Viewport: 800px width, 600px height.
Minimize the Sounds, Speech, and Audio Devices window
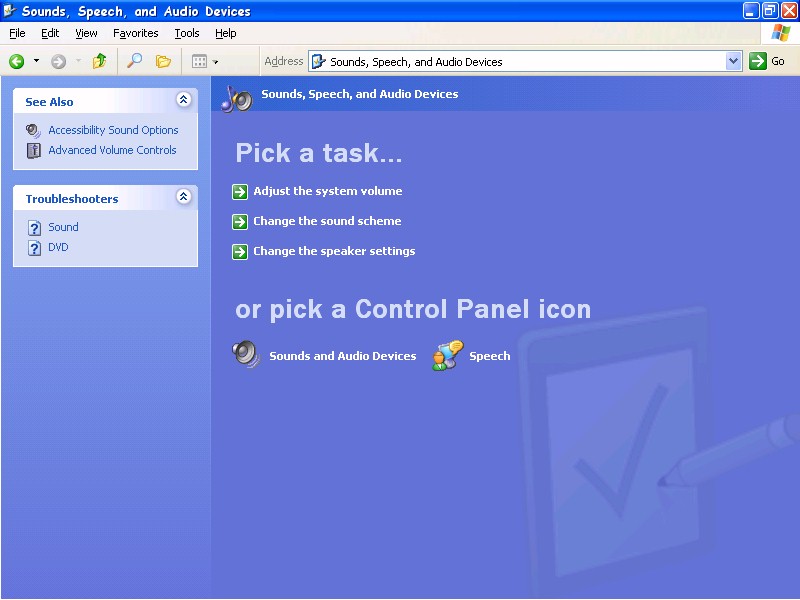pos(750,11)
